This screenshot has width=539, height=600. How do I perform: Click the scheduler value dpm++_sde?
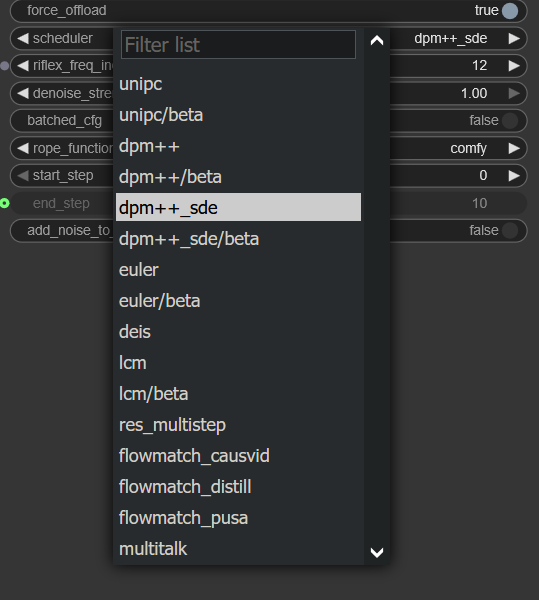coord(451,39)
